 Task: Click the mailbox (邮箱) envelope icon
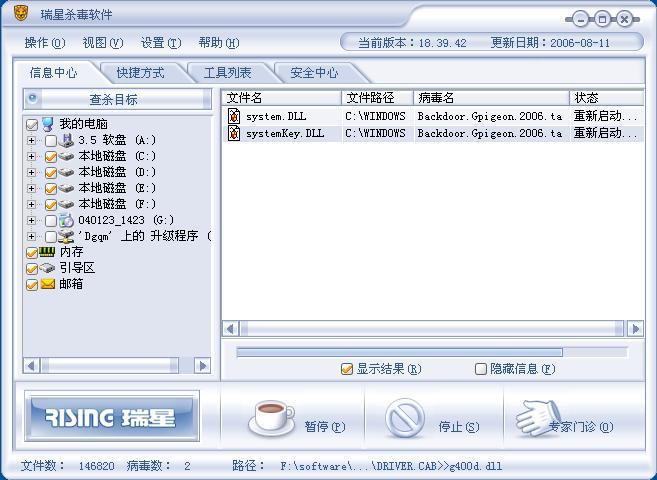pos(48,284)
